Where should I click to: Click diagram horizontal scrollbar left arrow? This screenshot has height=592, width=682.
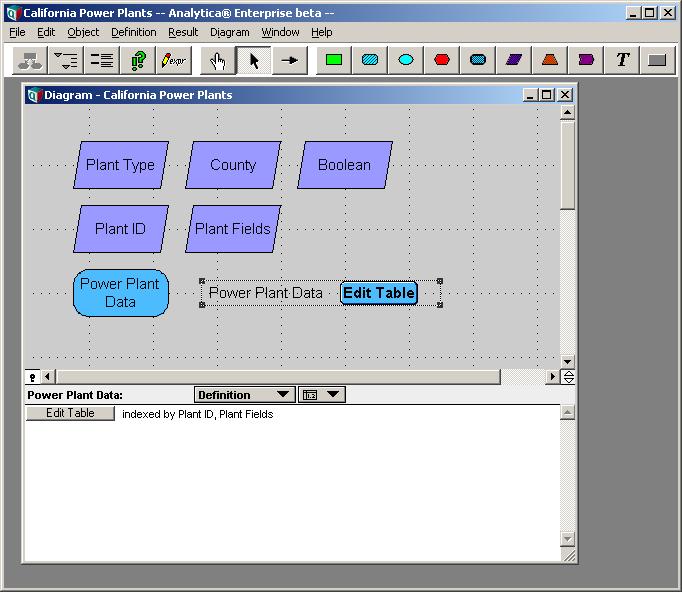(47, 377)
